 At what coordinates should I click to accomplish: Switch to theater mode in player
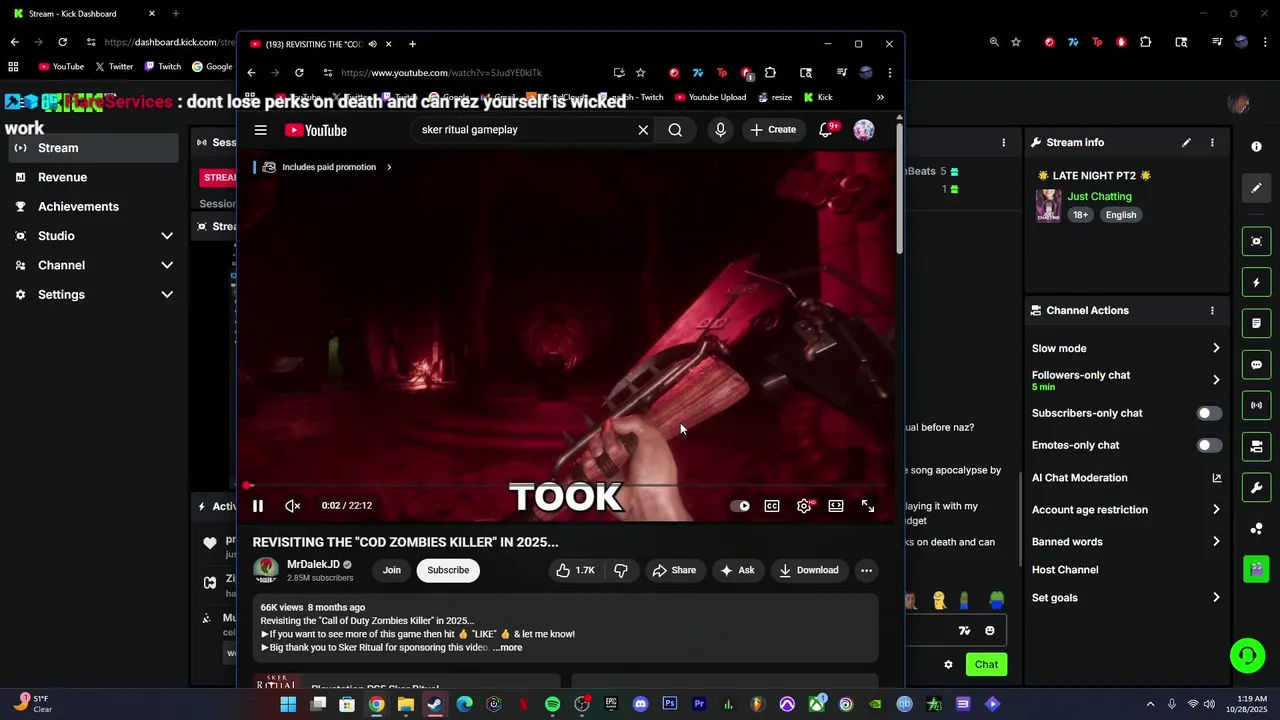(836, 506)
